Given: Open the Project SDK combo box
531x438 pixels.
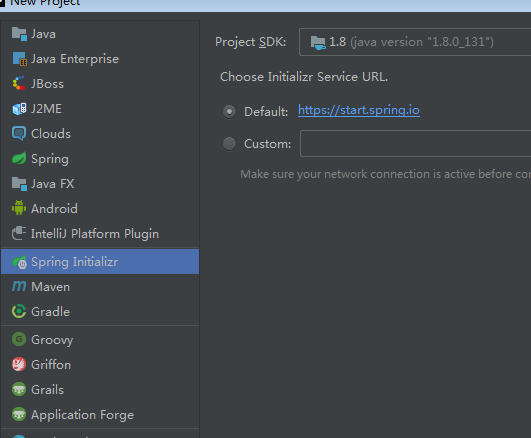Looking at the screenshot, I should 415,42.
